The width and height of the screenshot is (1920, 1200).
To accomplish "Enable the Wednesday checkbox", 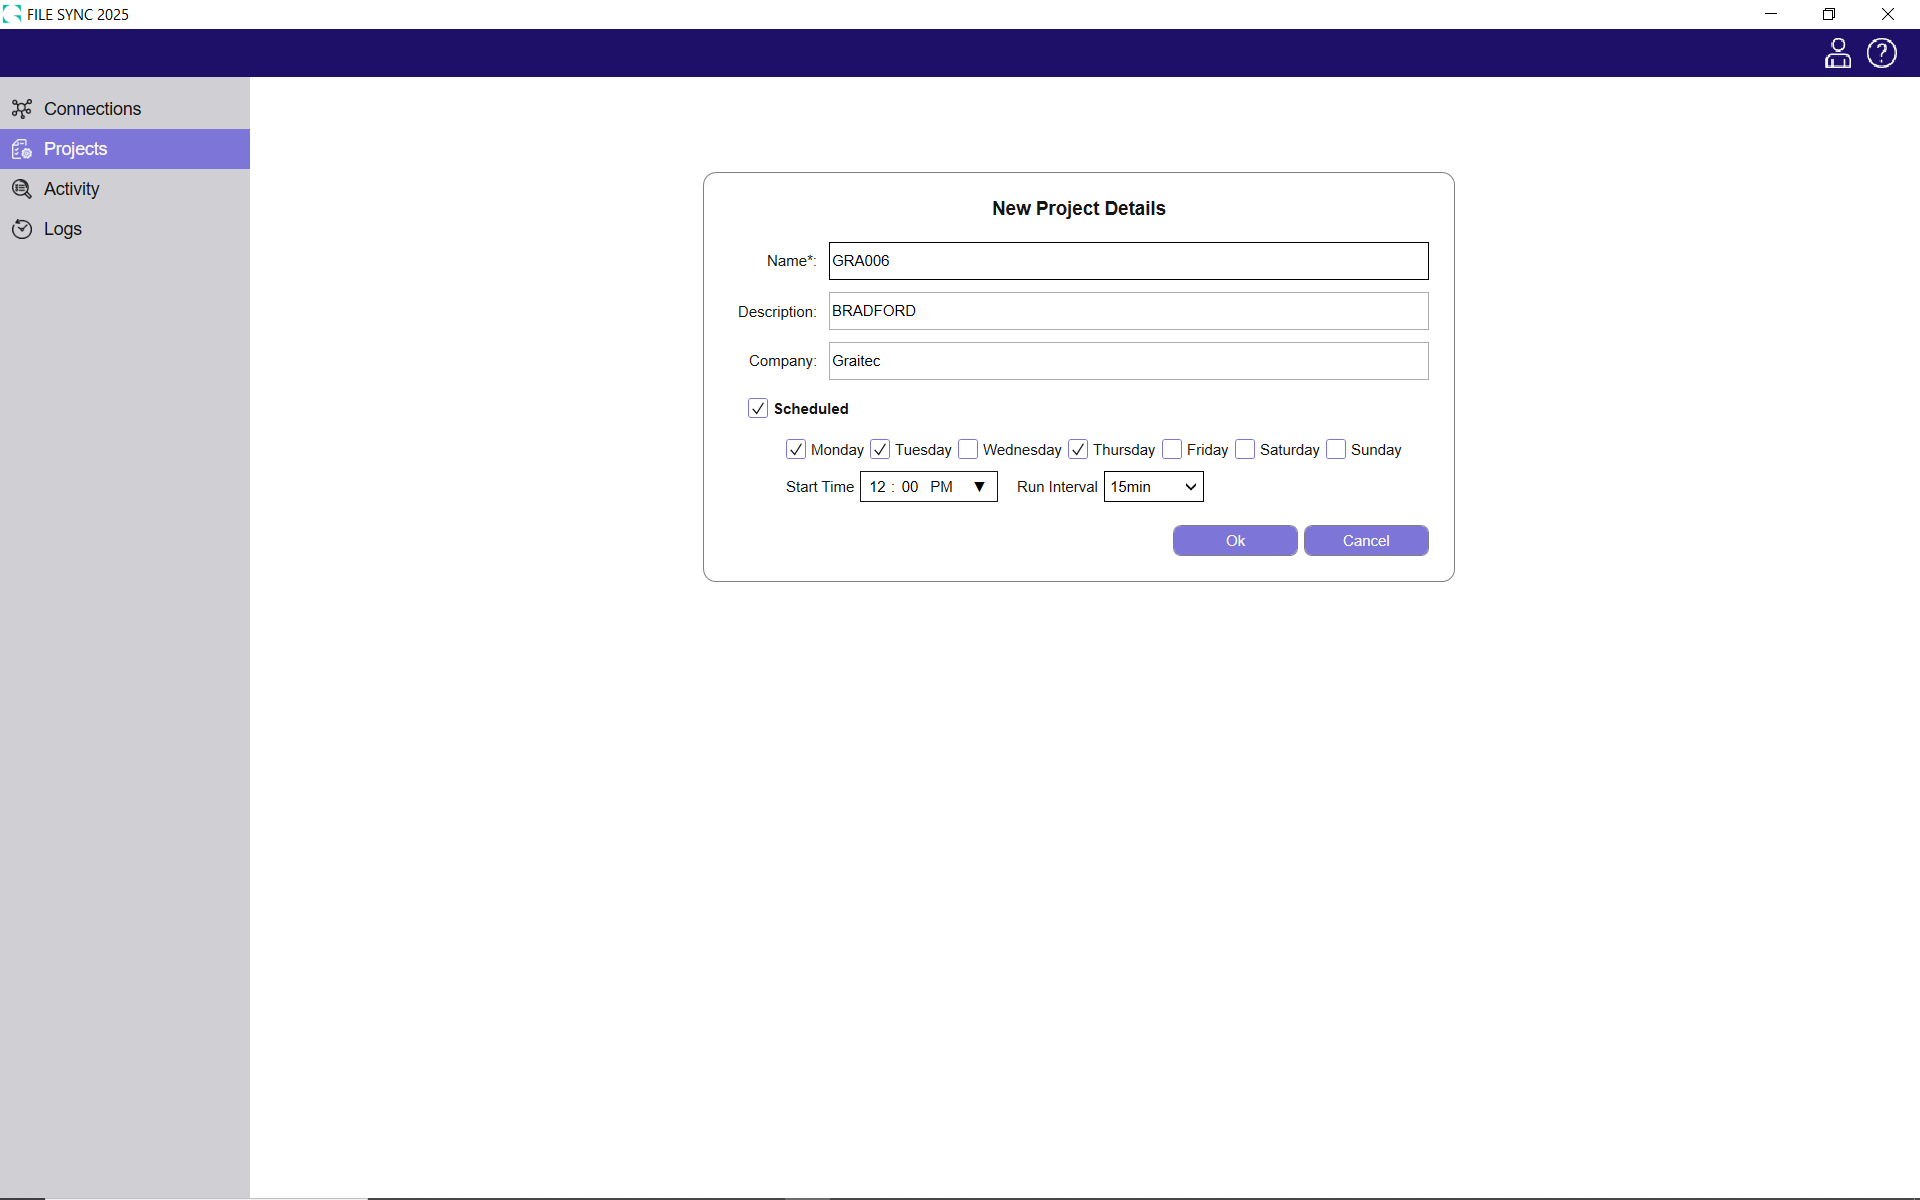I will click(x=967, y=450).
